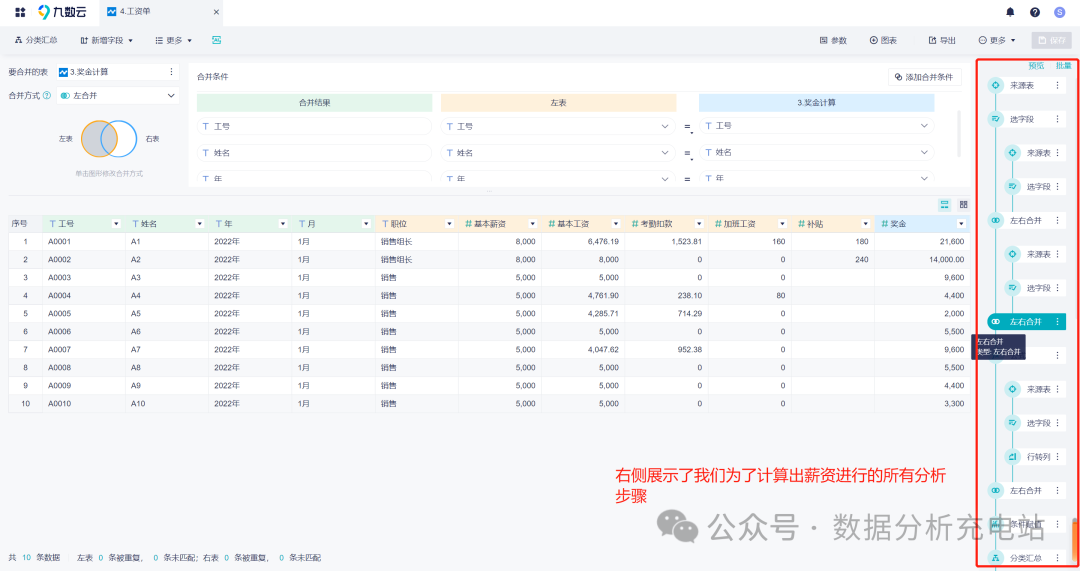Viewport: 1080px width, 571px height.
Task: Open the 左表 工号 condition dropdown
Action: tap(558, 127)
